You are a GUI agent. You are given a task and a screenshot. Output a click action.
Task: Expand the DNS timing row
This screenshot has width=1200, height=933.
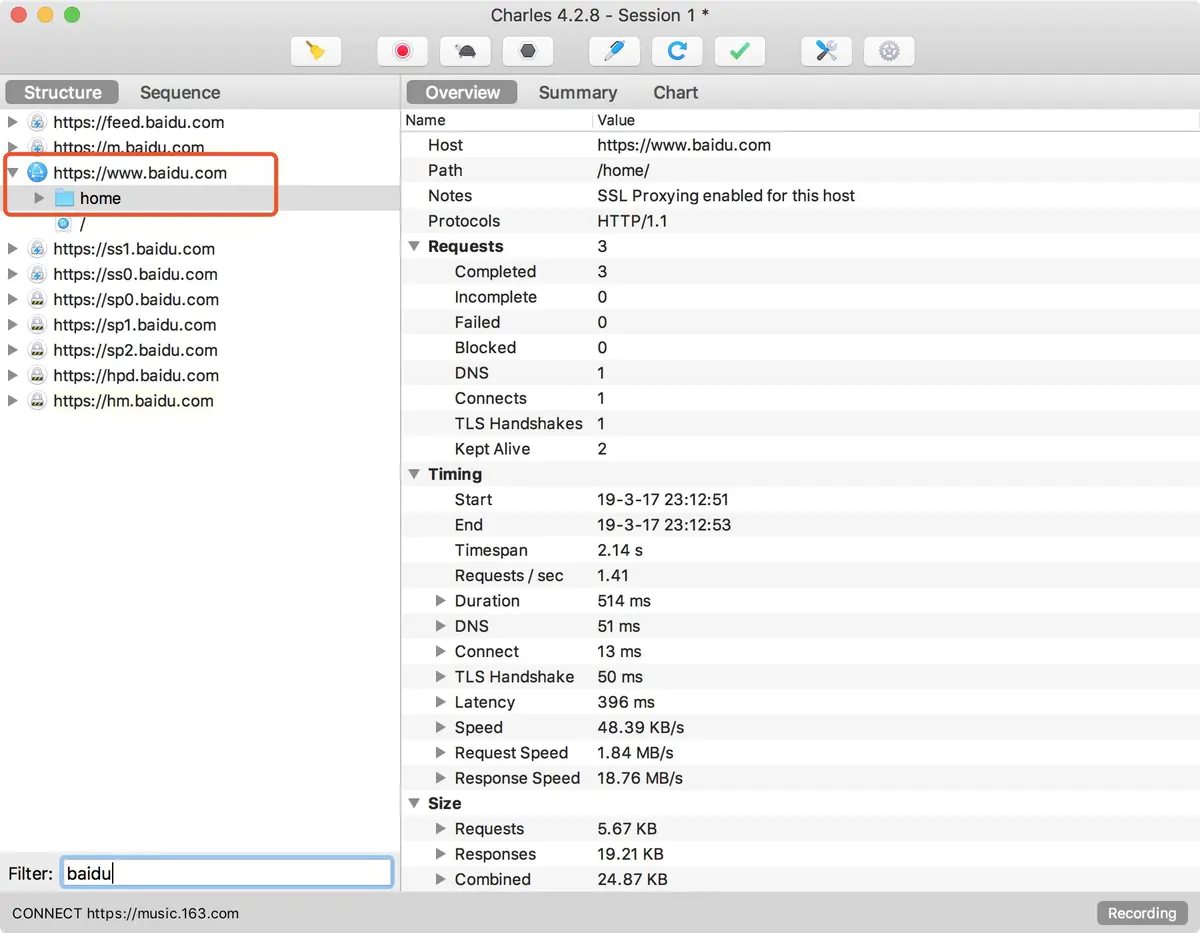440,626
